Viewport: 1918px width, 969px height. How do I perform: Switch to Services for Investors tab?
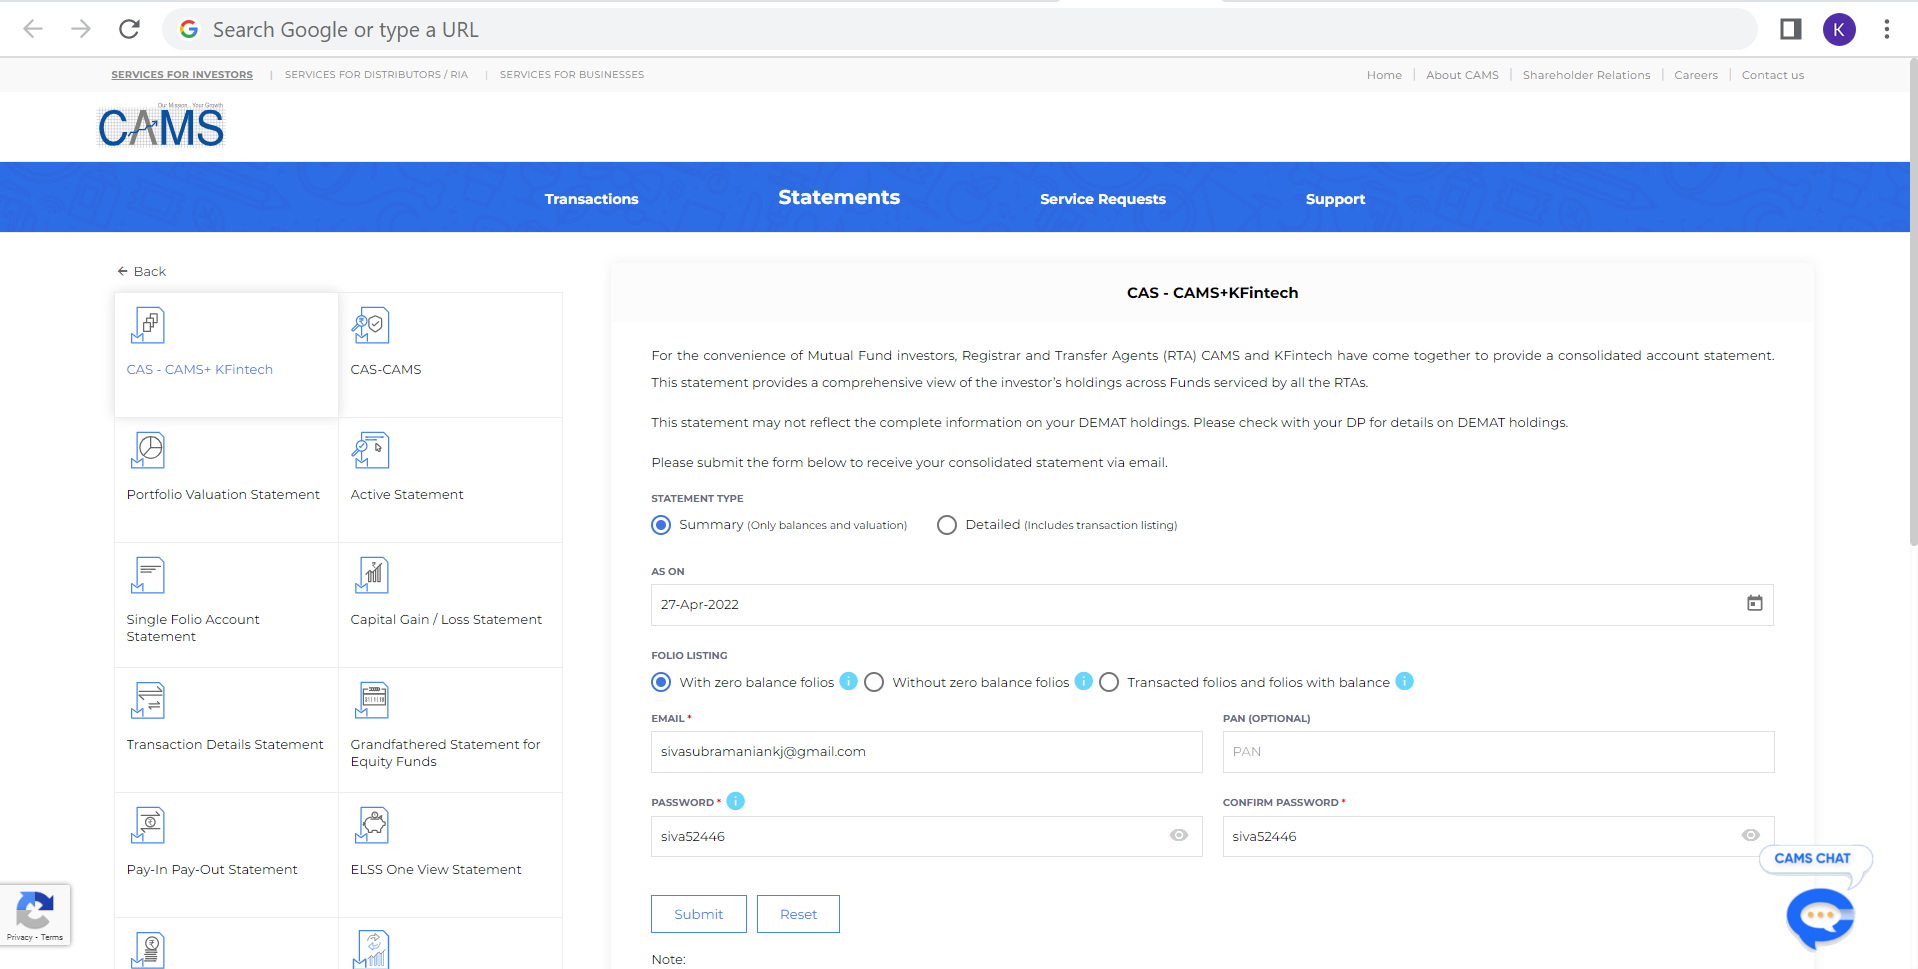(x=182, y=75)
